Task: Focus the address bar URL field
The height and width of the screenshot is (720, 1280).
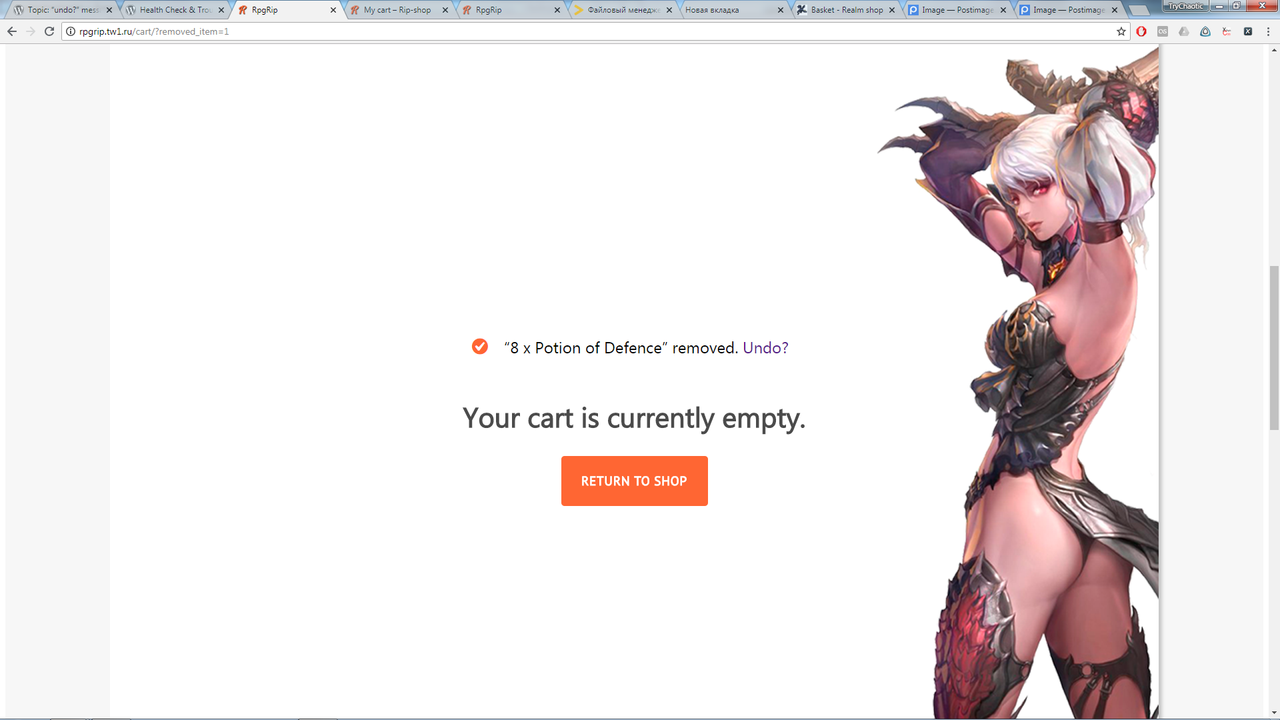Action: (x=594, y=31)
